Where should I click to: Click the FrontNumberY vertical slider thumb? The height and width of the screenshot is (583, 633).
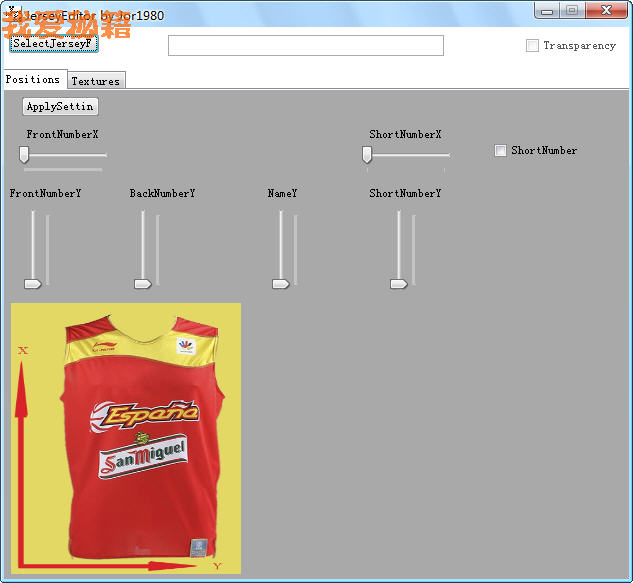click(33, 284)
